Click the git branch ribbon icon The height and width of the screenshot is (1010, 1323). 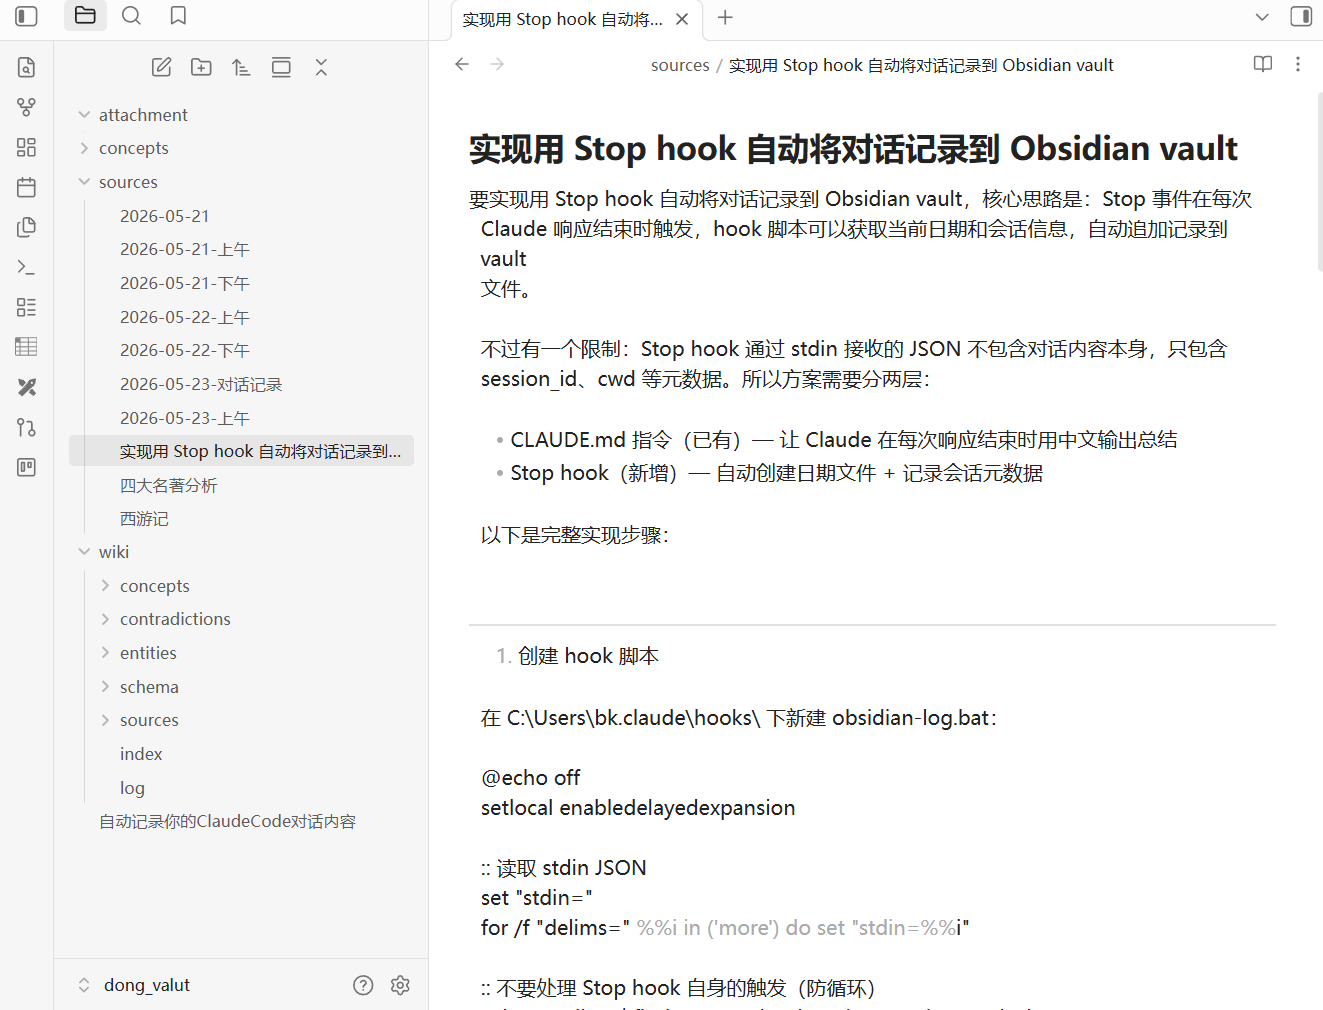pyautogui.click(x=27, y=427)
